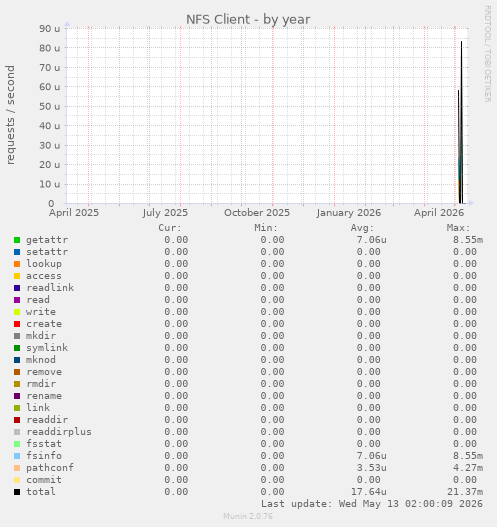Screen dimensions: 497x527
Task: Click the getattr green legend swatch
Action: 17,240
